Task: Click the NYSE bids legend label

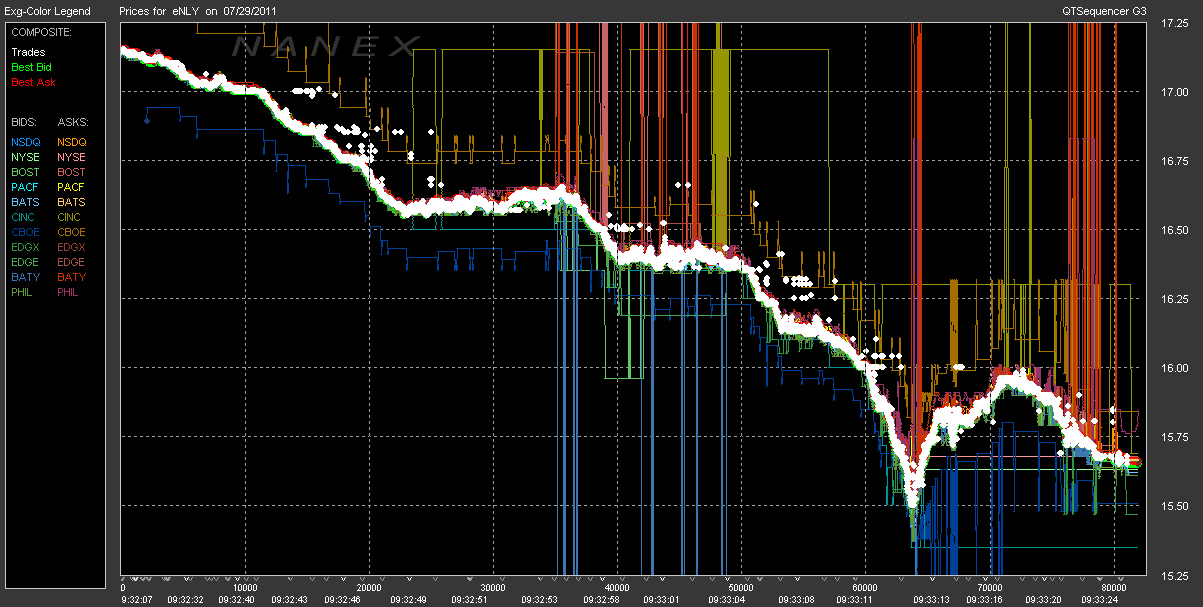Action: click(x=26, y=157)
